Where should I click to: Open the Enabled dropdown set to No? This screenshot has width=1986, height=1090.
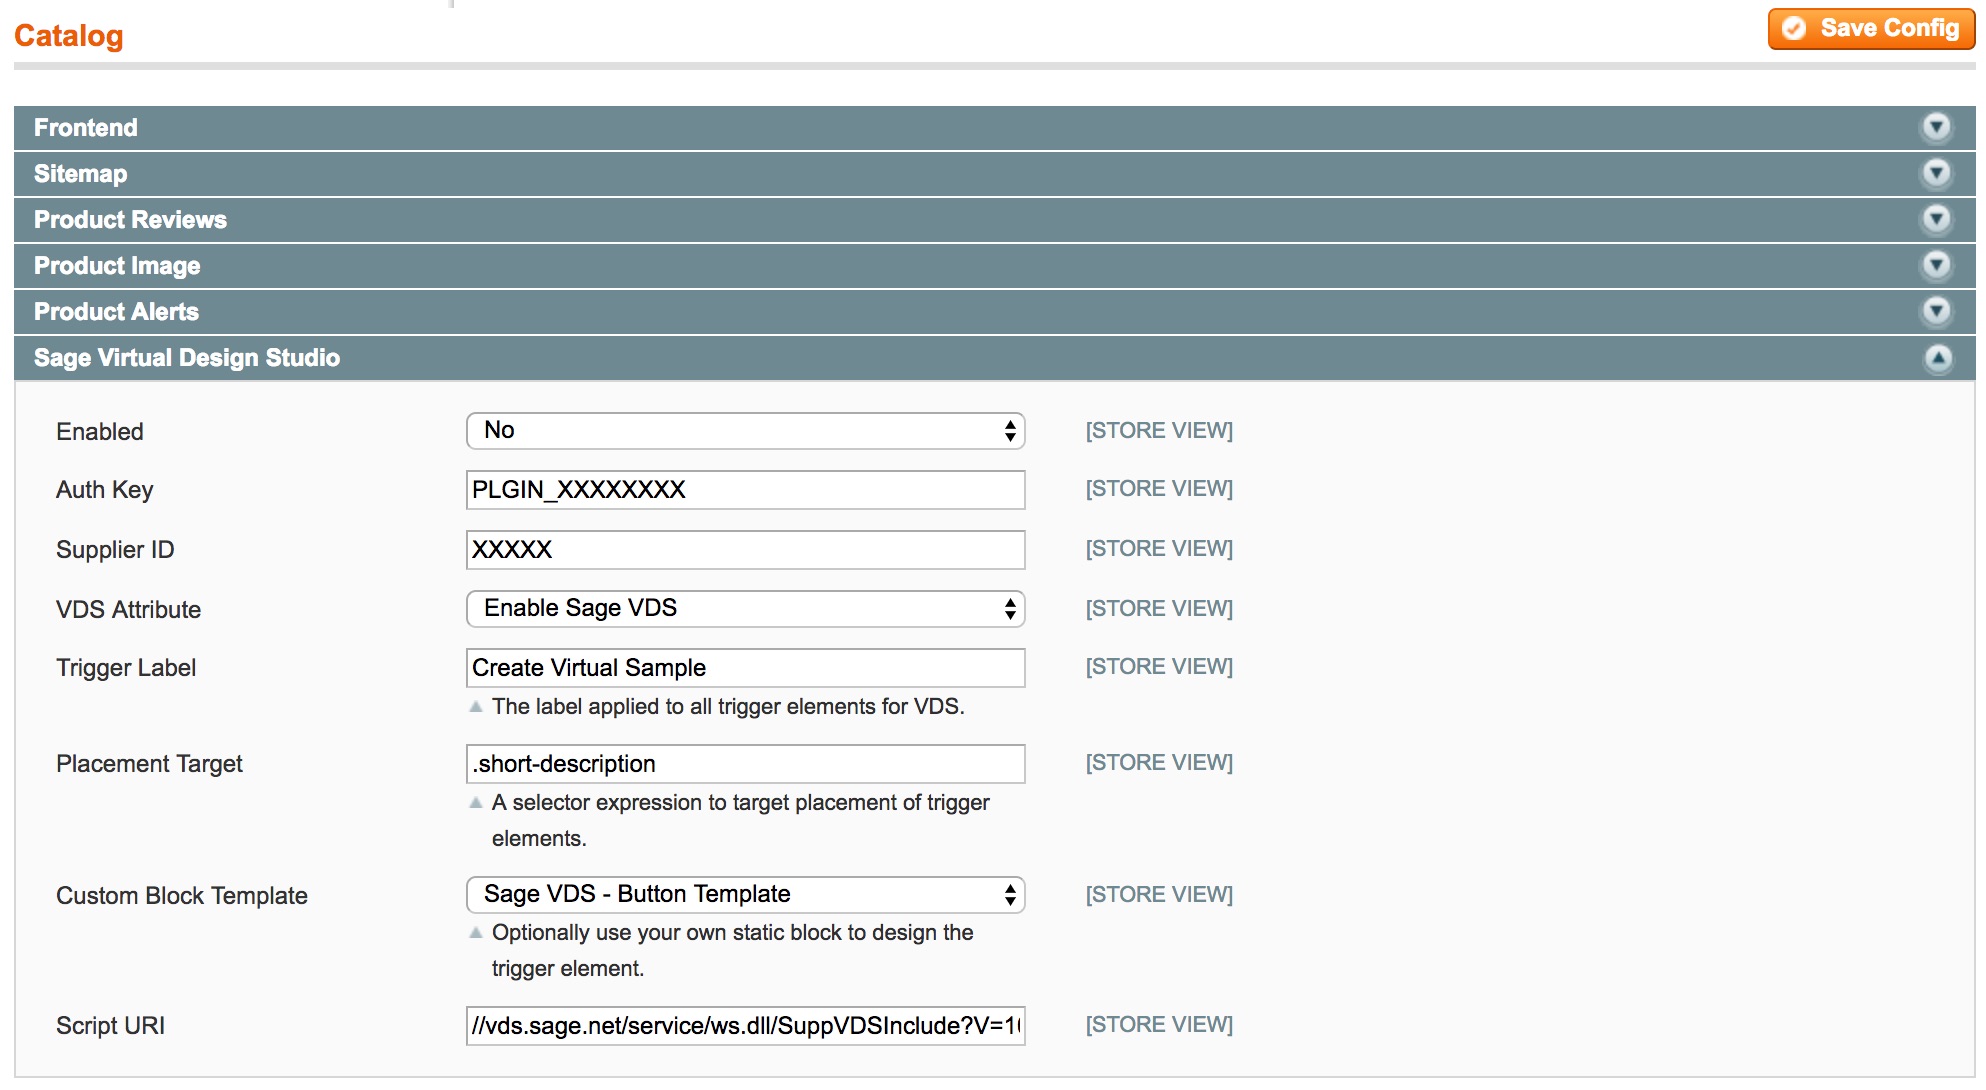(x=745, y=431)
